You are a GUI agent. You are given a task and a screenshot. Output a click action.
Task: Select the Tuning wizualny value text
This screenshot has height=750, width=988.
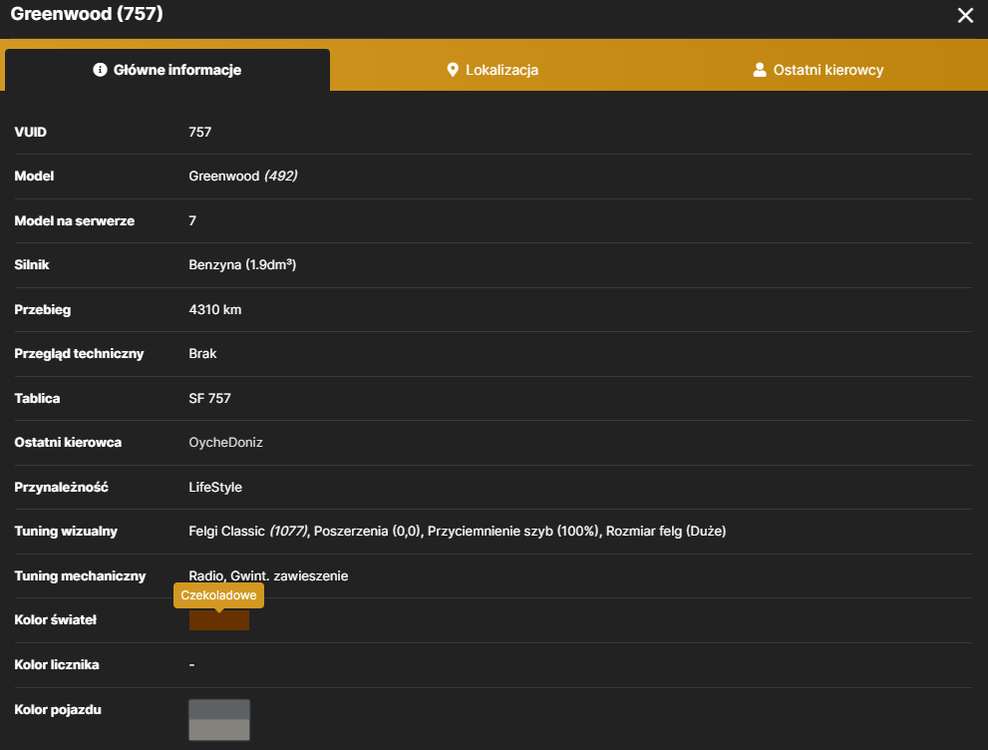[x=457, y=531]
